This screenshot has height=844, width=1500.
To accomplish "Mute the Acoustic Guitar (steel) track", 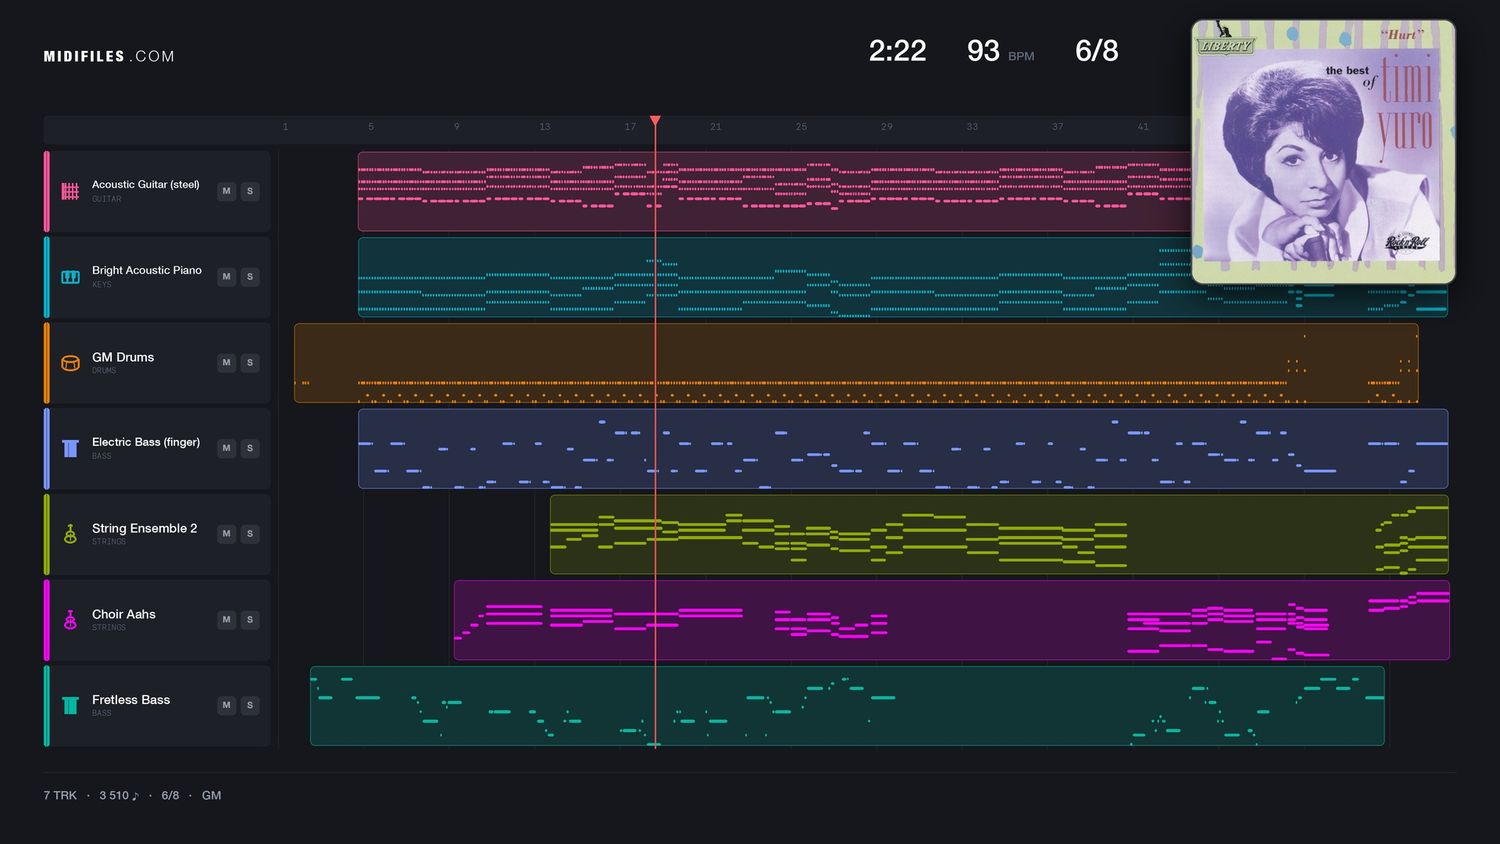I will click(226, 191).
